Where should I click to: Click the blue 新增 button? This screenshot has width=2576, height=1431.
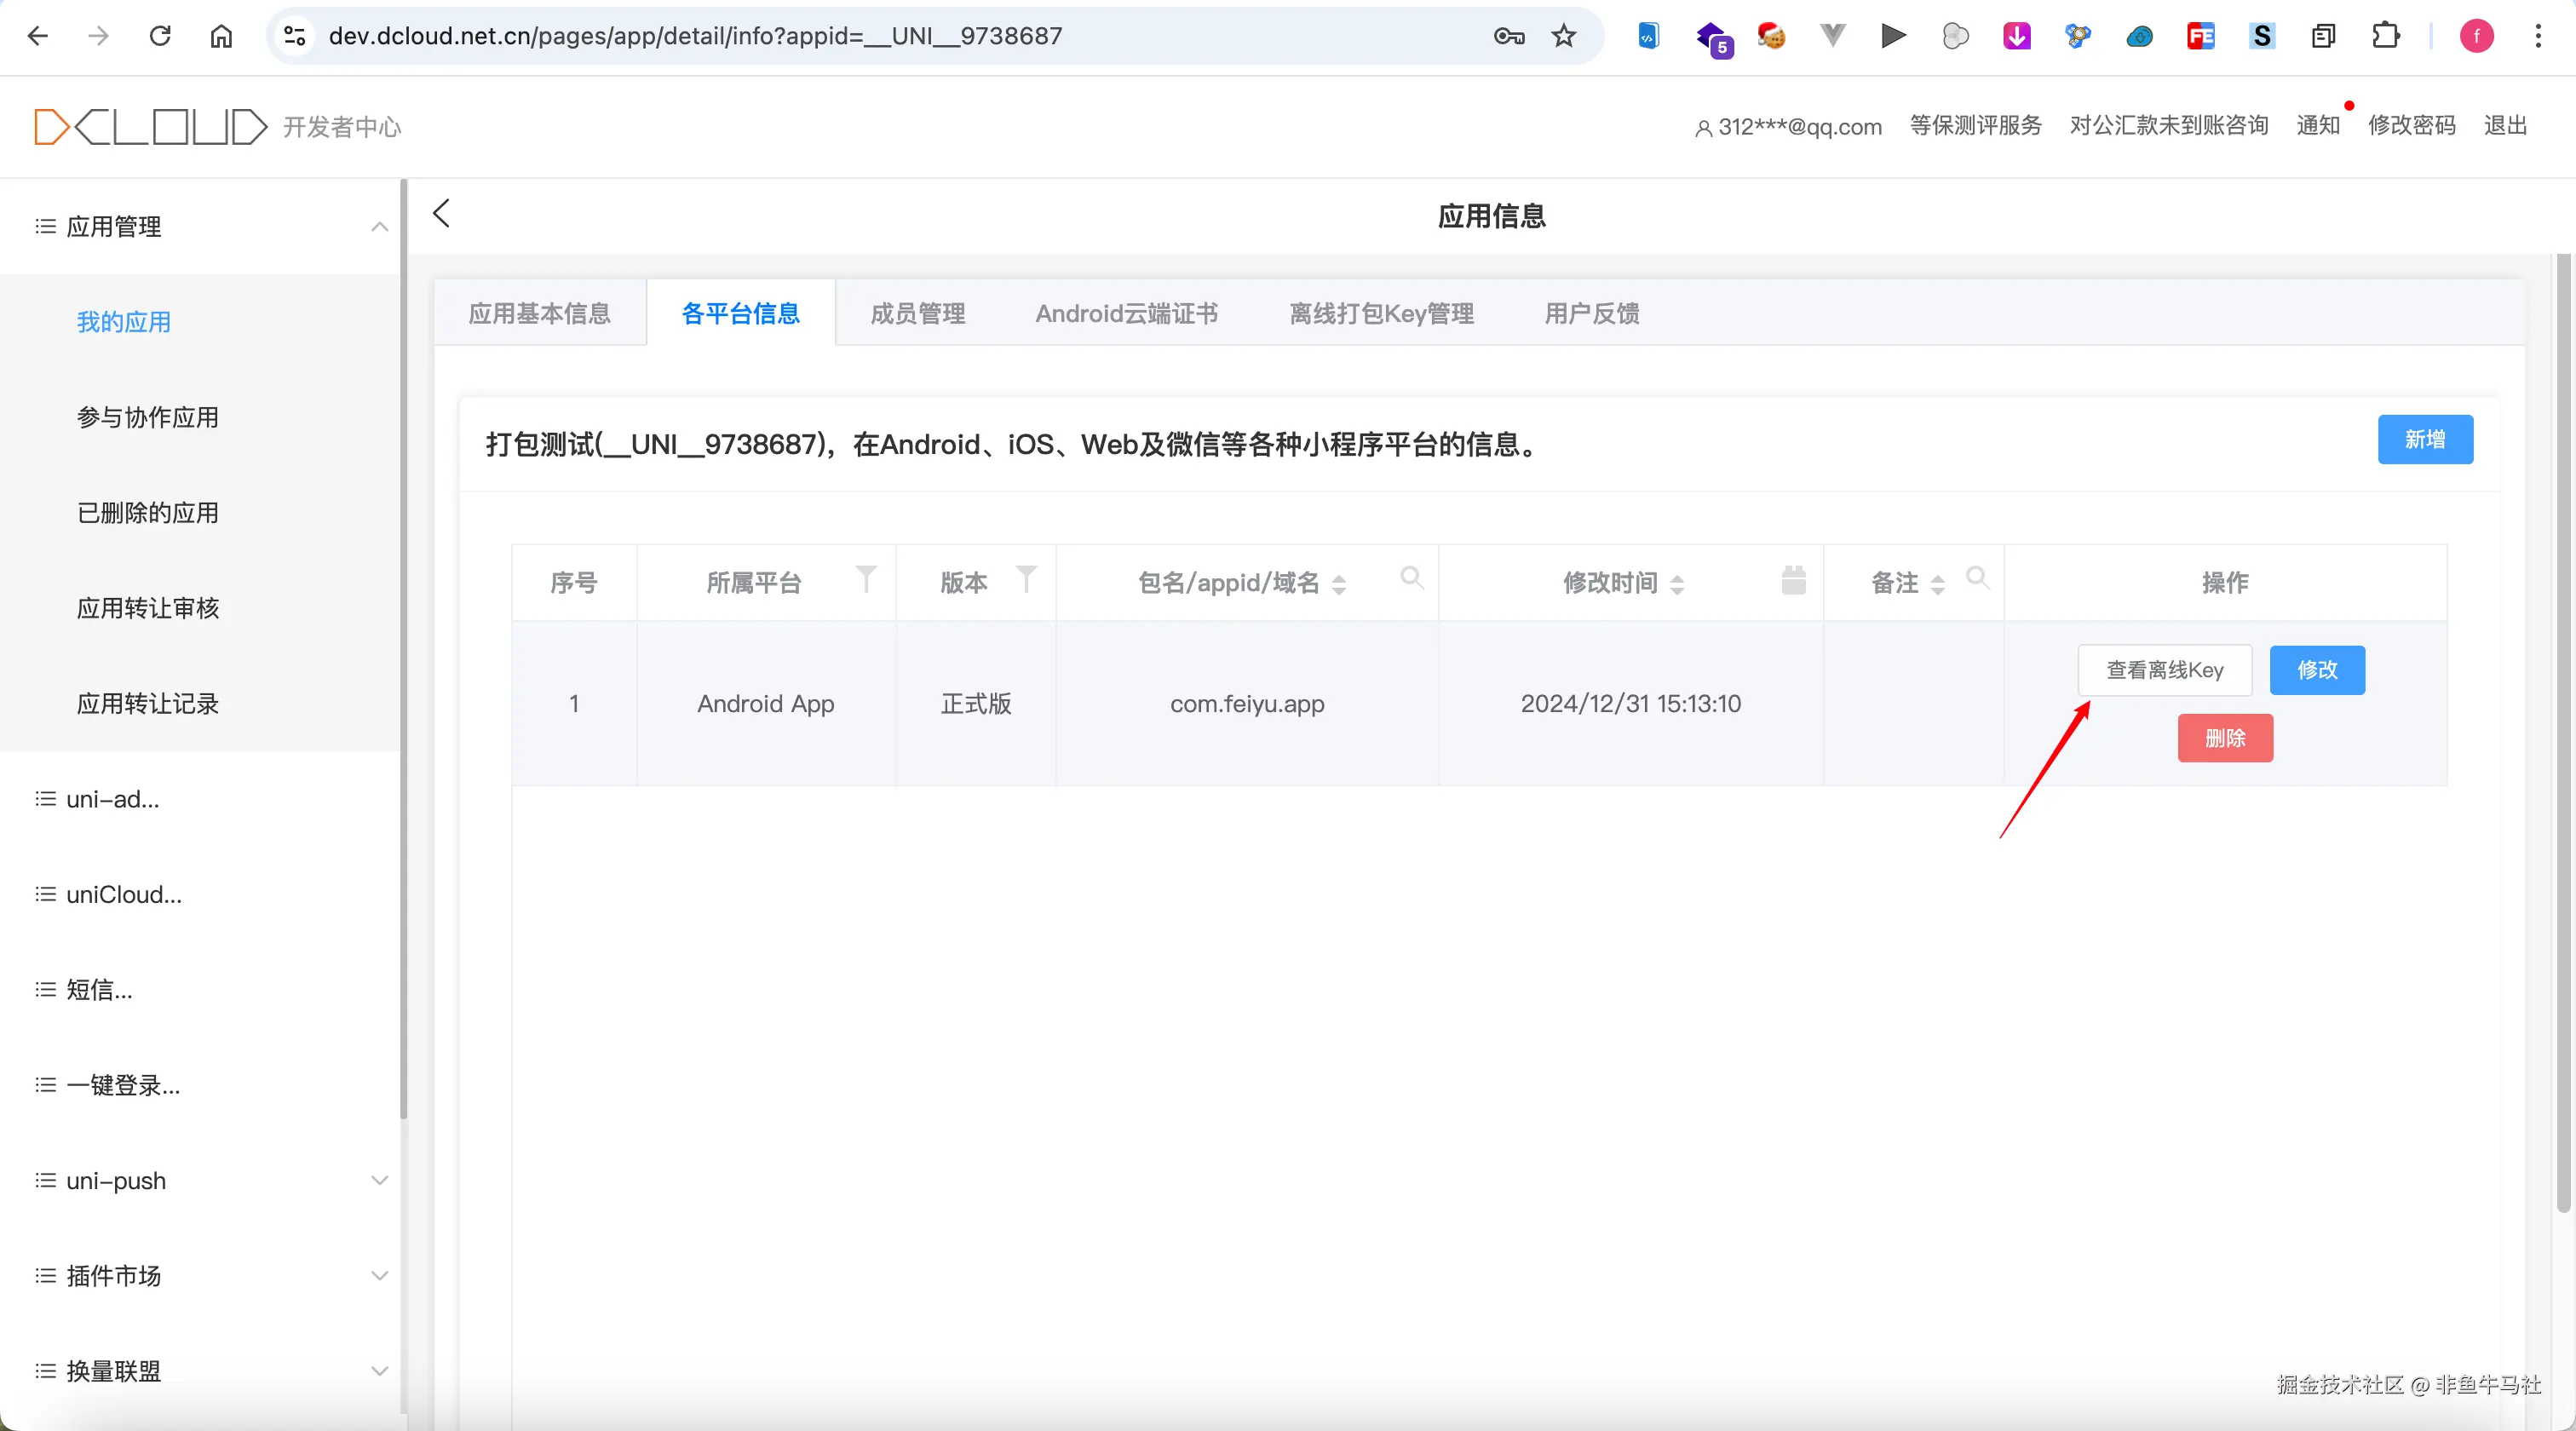pyautogui.click(x=2424, y=439)
